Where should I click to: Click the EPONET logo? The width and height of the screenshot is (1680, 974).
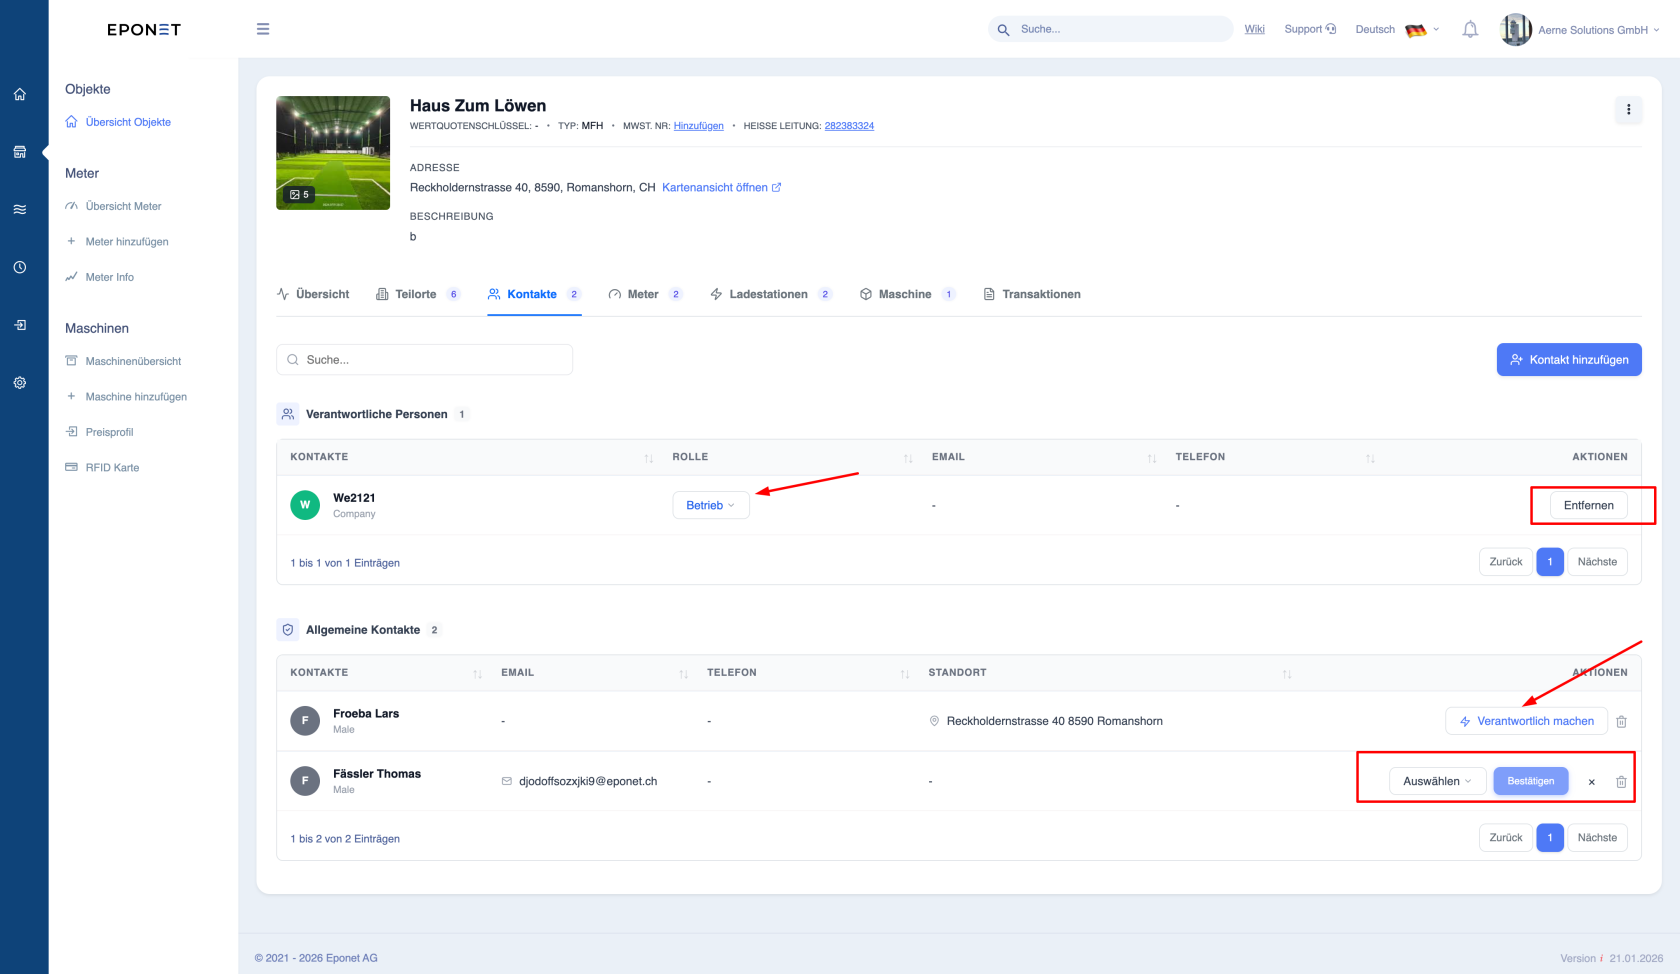(x=144, y=30)
